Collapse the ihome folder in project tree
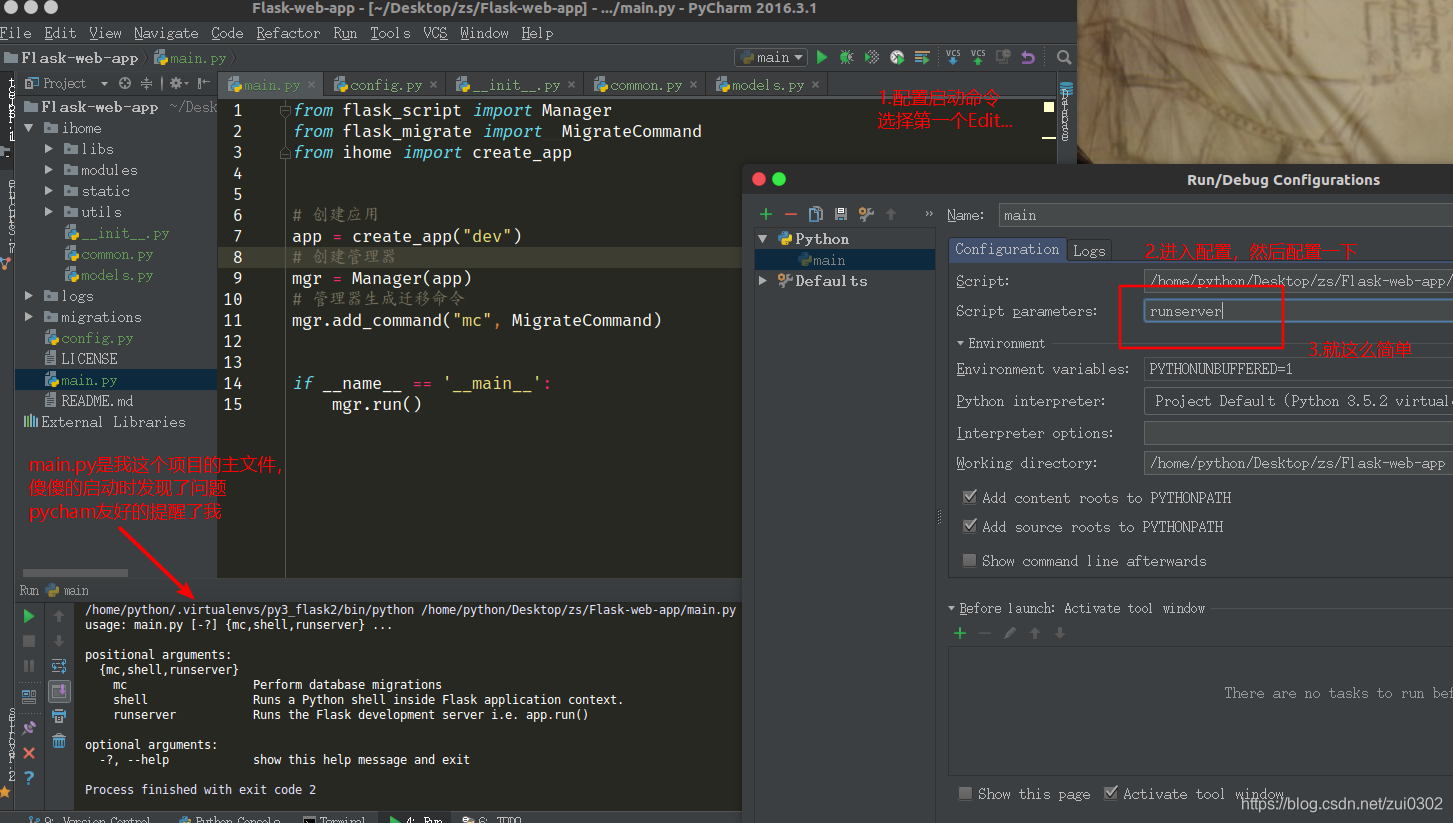This screenshot has height=823, width=1453. point(29,128)
